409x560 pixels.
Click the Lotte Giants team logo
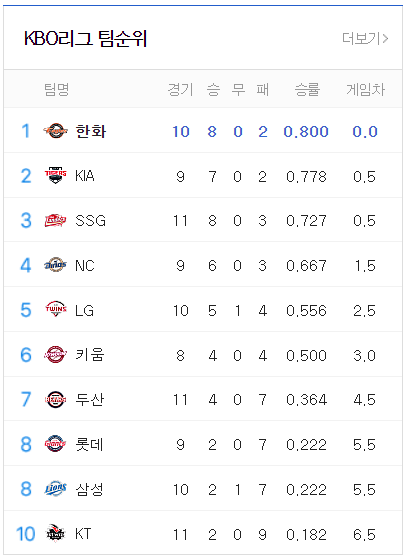point(55,444)
